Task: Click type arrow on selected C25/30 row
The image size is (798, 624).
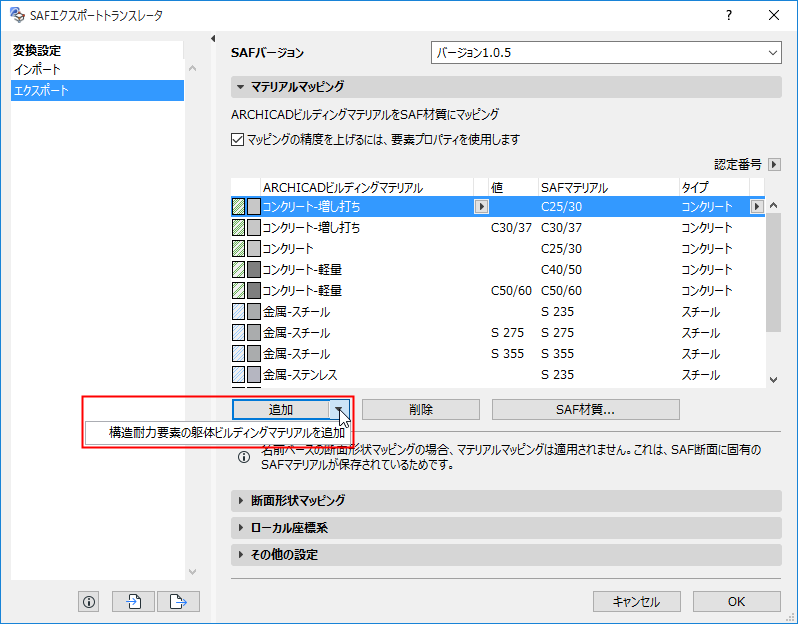Action: point(757,207)
